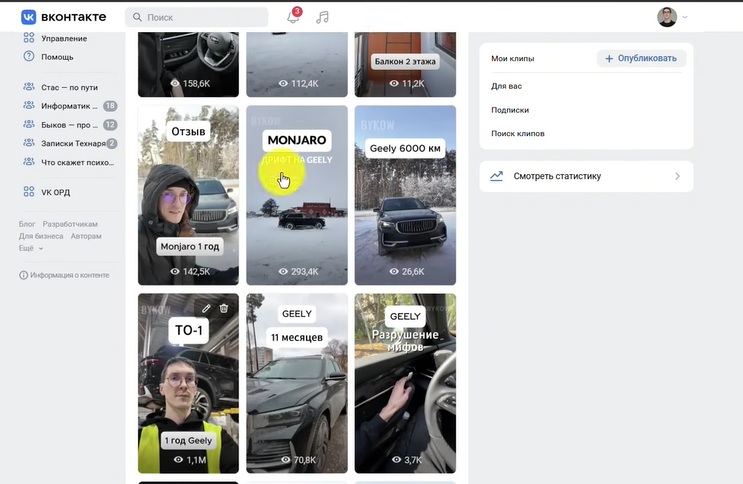Click the 1,1M view count
The height and width of the screenshot is (484, 743).
pos(190,459)
